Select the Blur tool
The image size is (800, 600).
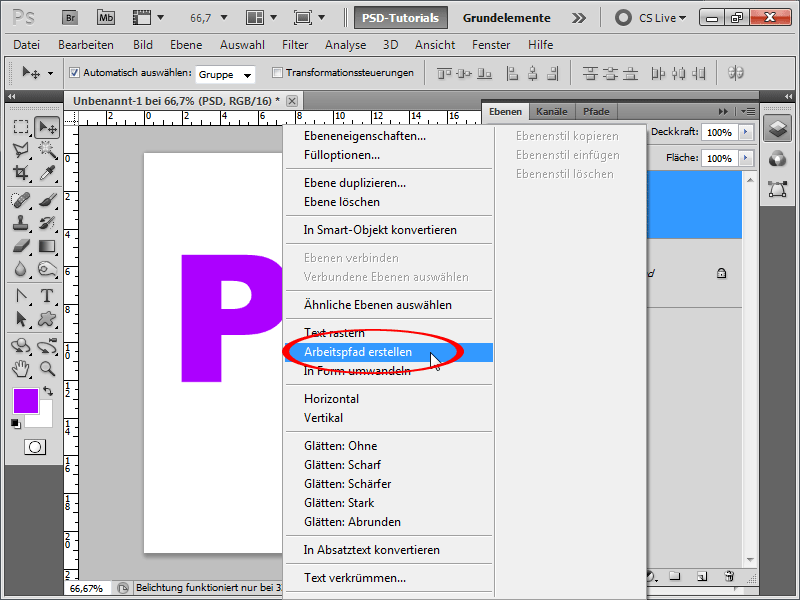[21, 269]
